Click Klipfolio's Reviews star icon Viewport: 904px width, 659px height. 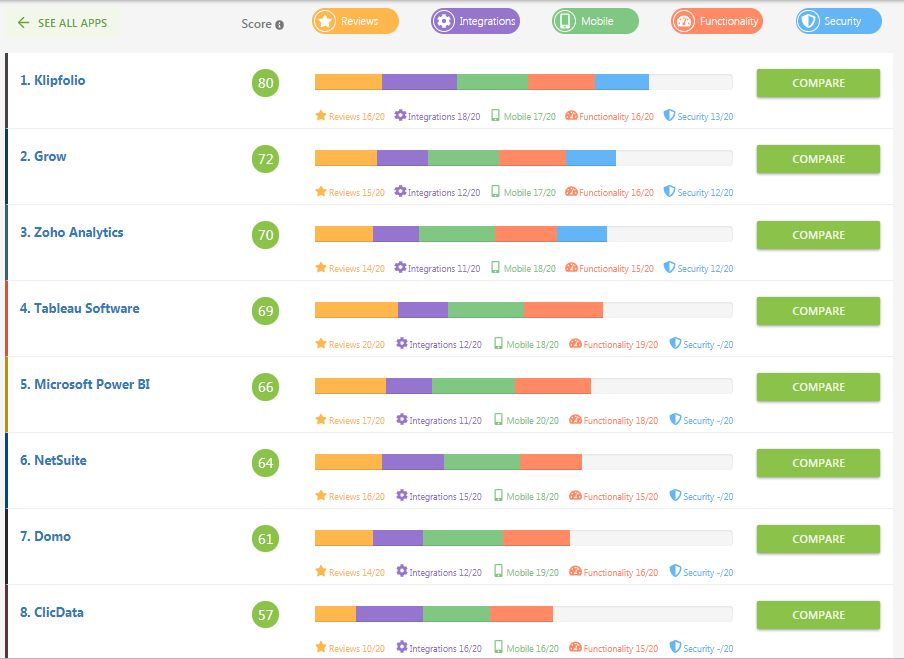click(x=321, y=115)
